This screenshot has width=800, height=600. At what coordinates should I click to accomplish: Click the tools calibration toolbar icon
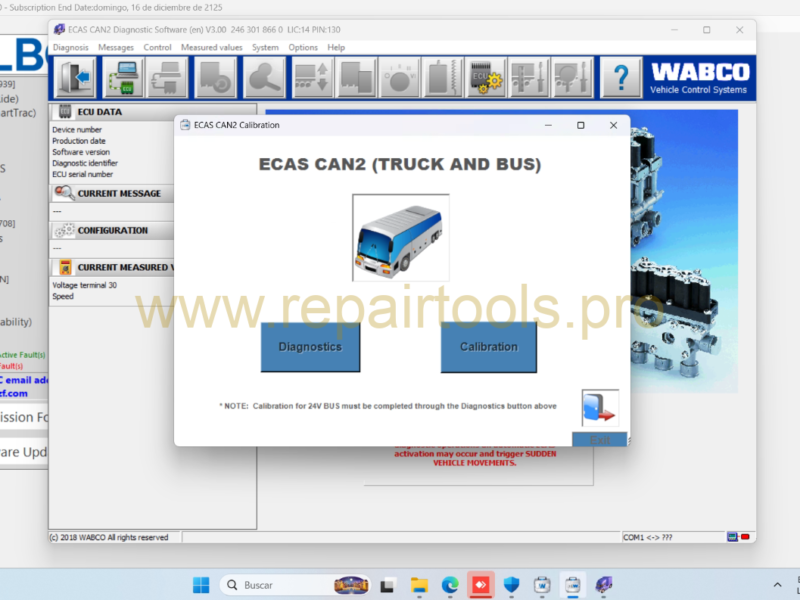pyautogui.click(x=529, y=78)
